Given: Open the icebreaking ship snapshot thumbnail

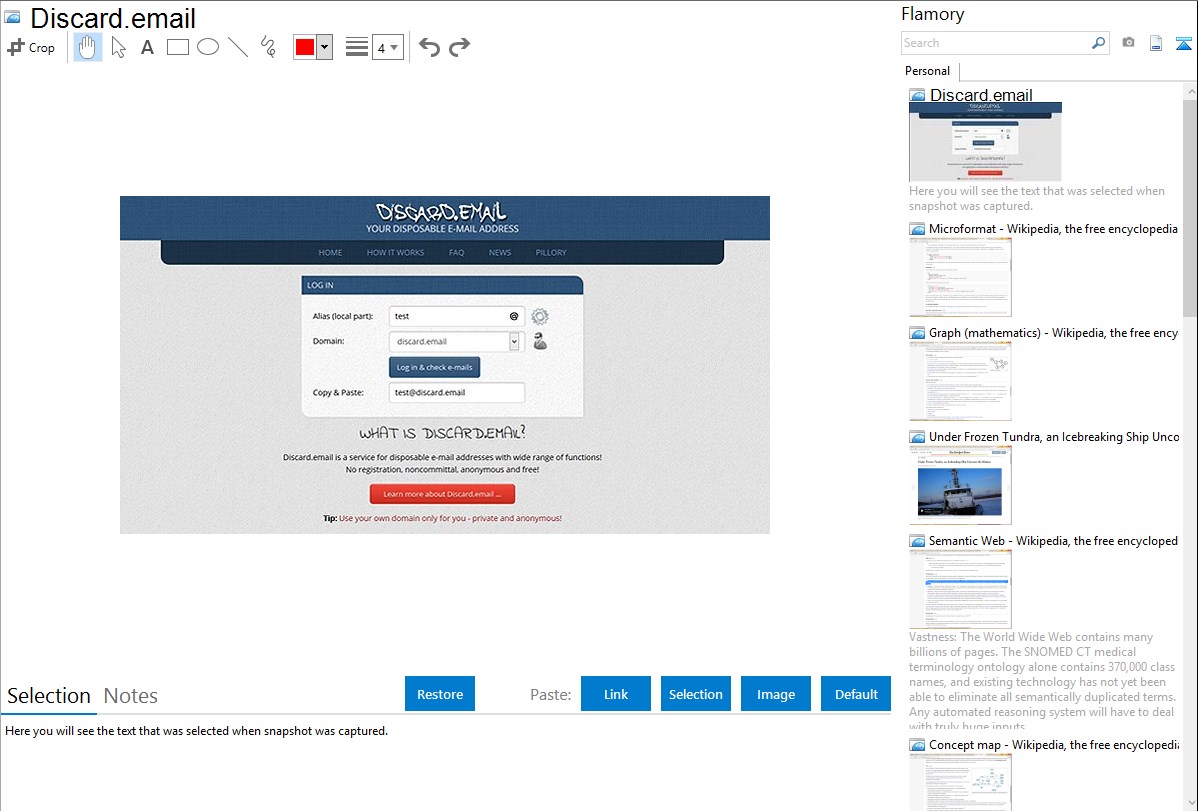Looking at the screenshot, I should click(960, 485).
